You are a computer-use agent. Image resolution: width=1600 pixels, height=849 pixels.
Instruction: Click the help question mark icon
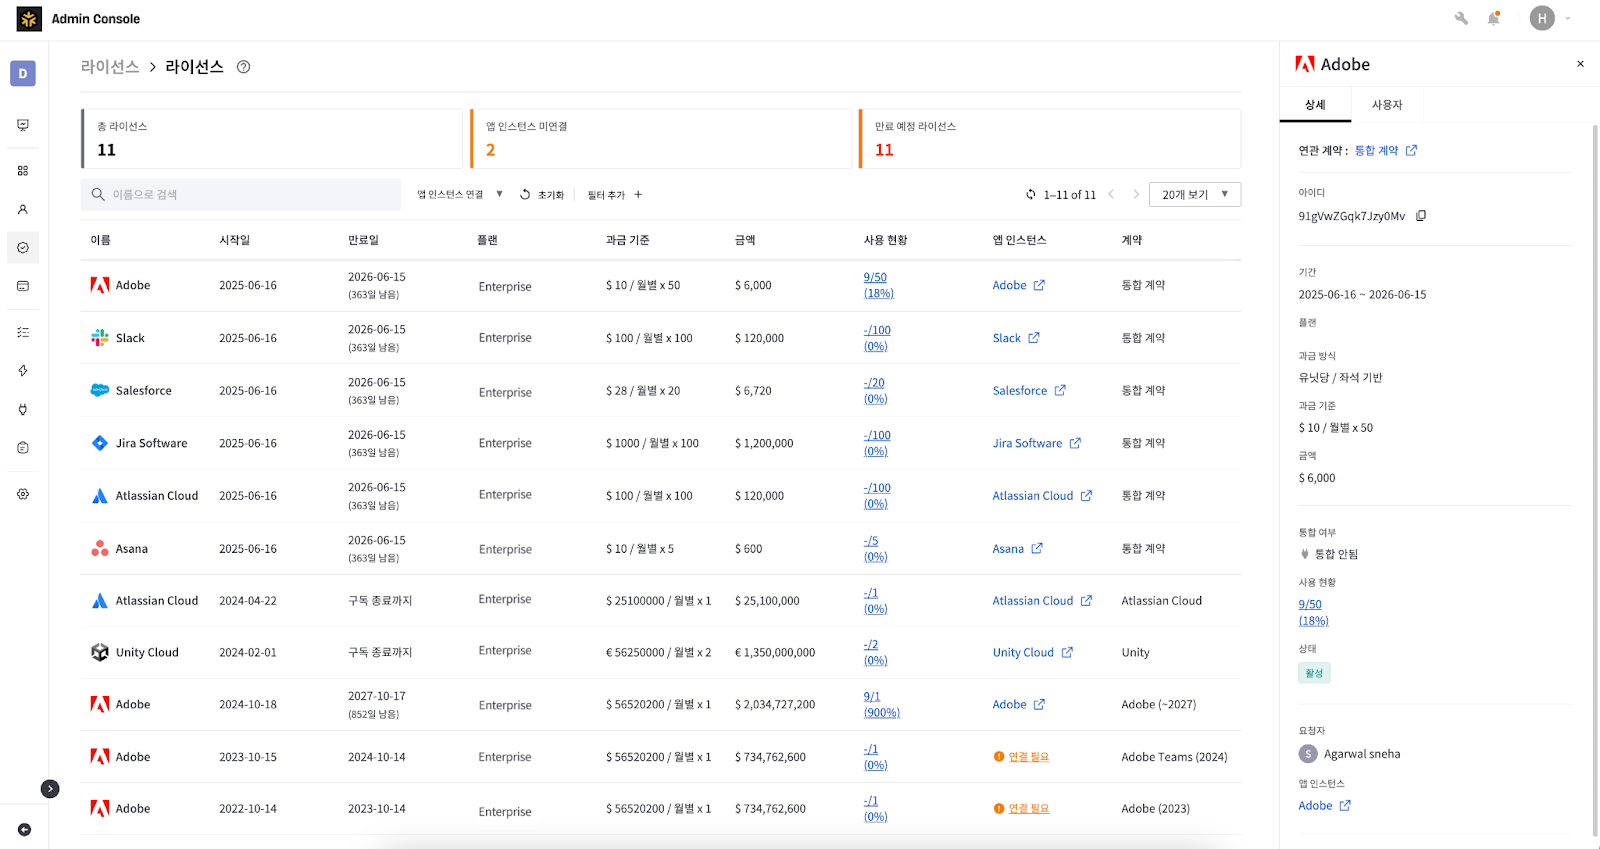pos(243,67)
